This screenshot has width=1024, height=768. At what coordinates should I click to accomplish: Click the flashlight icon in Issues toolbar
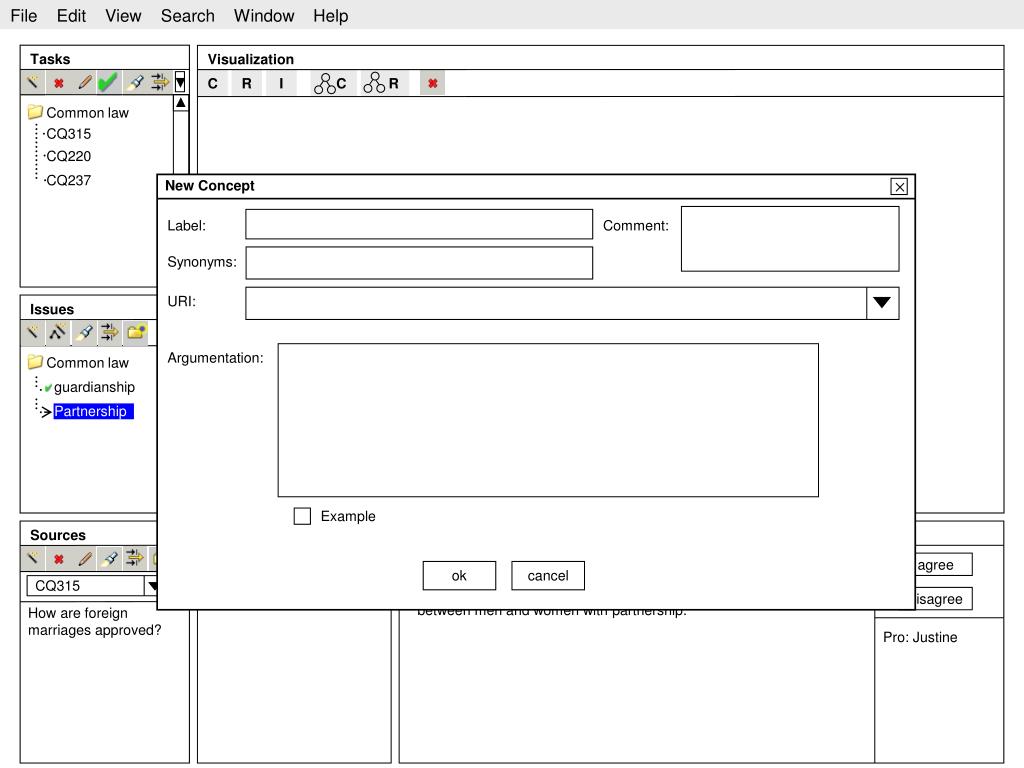click(x=84, y=332)
